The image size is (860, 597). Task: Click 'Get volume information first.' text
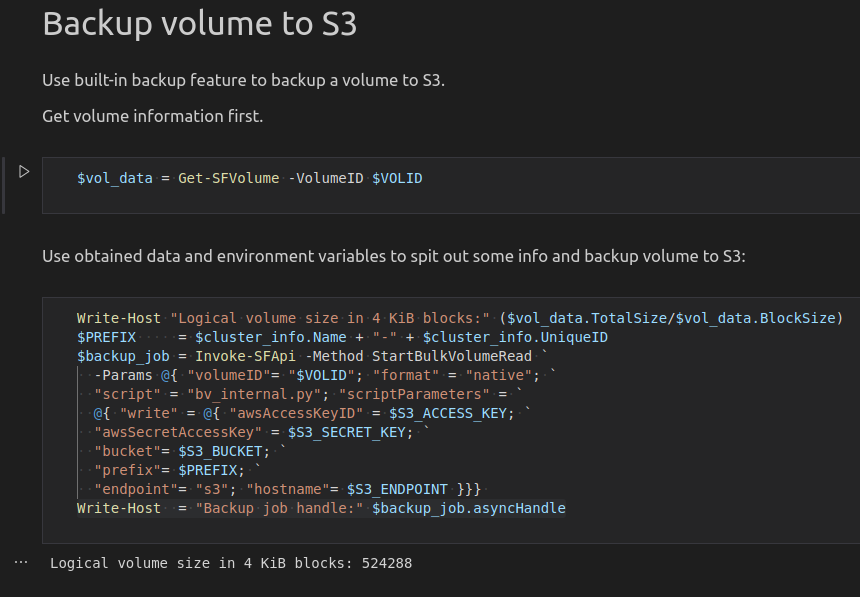coord(152,116)
